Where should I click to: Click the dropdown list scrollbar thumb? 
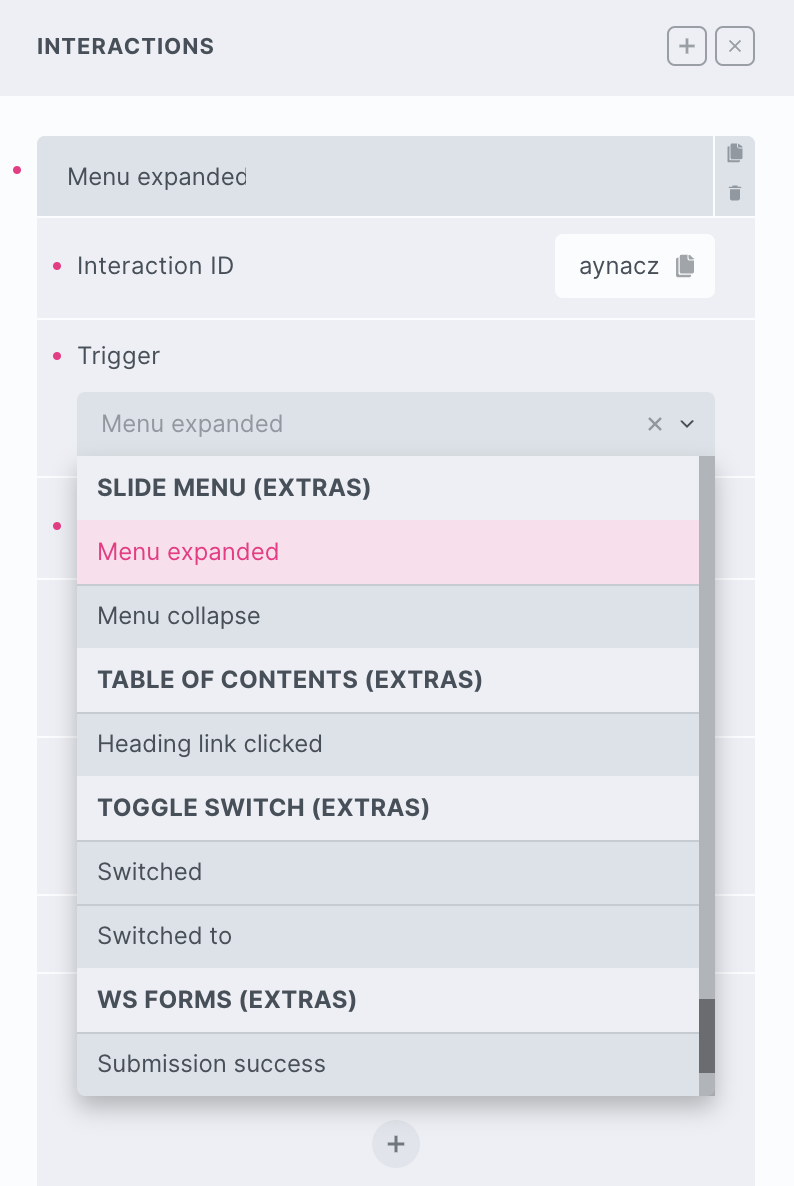pyautogui.click(x=707, y=1036)
